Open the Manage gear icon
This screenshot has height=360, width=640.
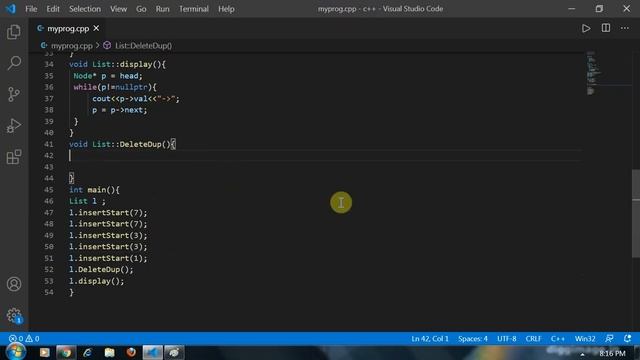tap(14, 316)
